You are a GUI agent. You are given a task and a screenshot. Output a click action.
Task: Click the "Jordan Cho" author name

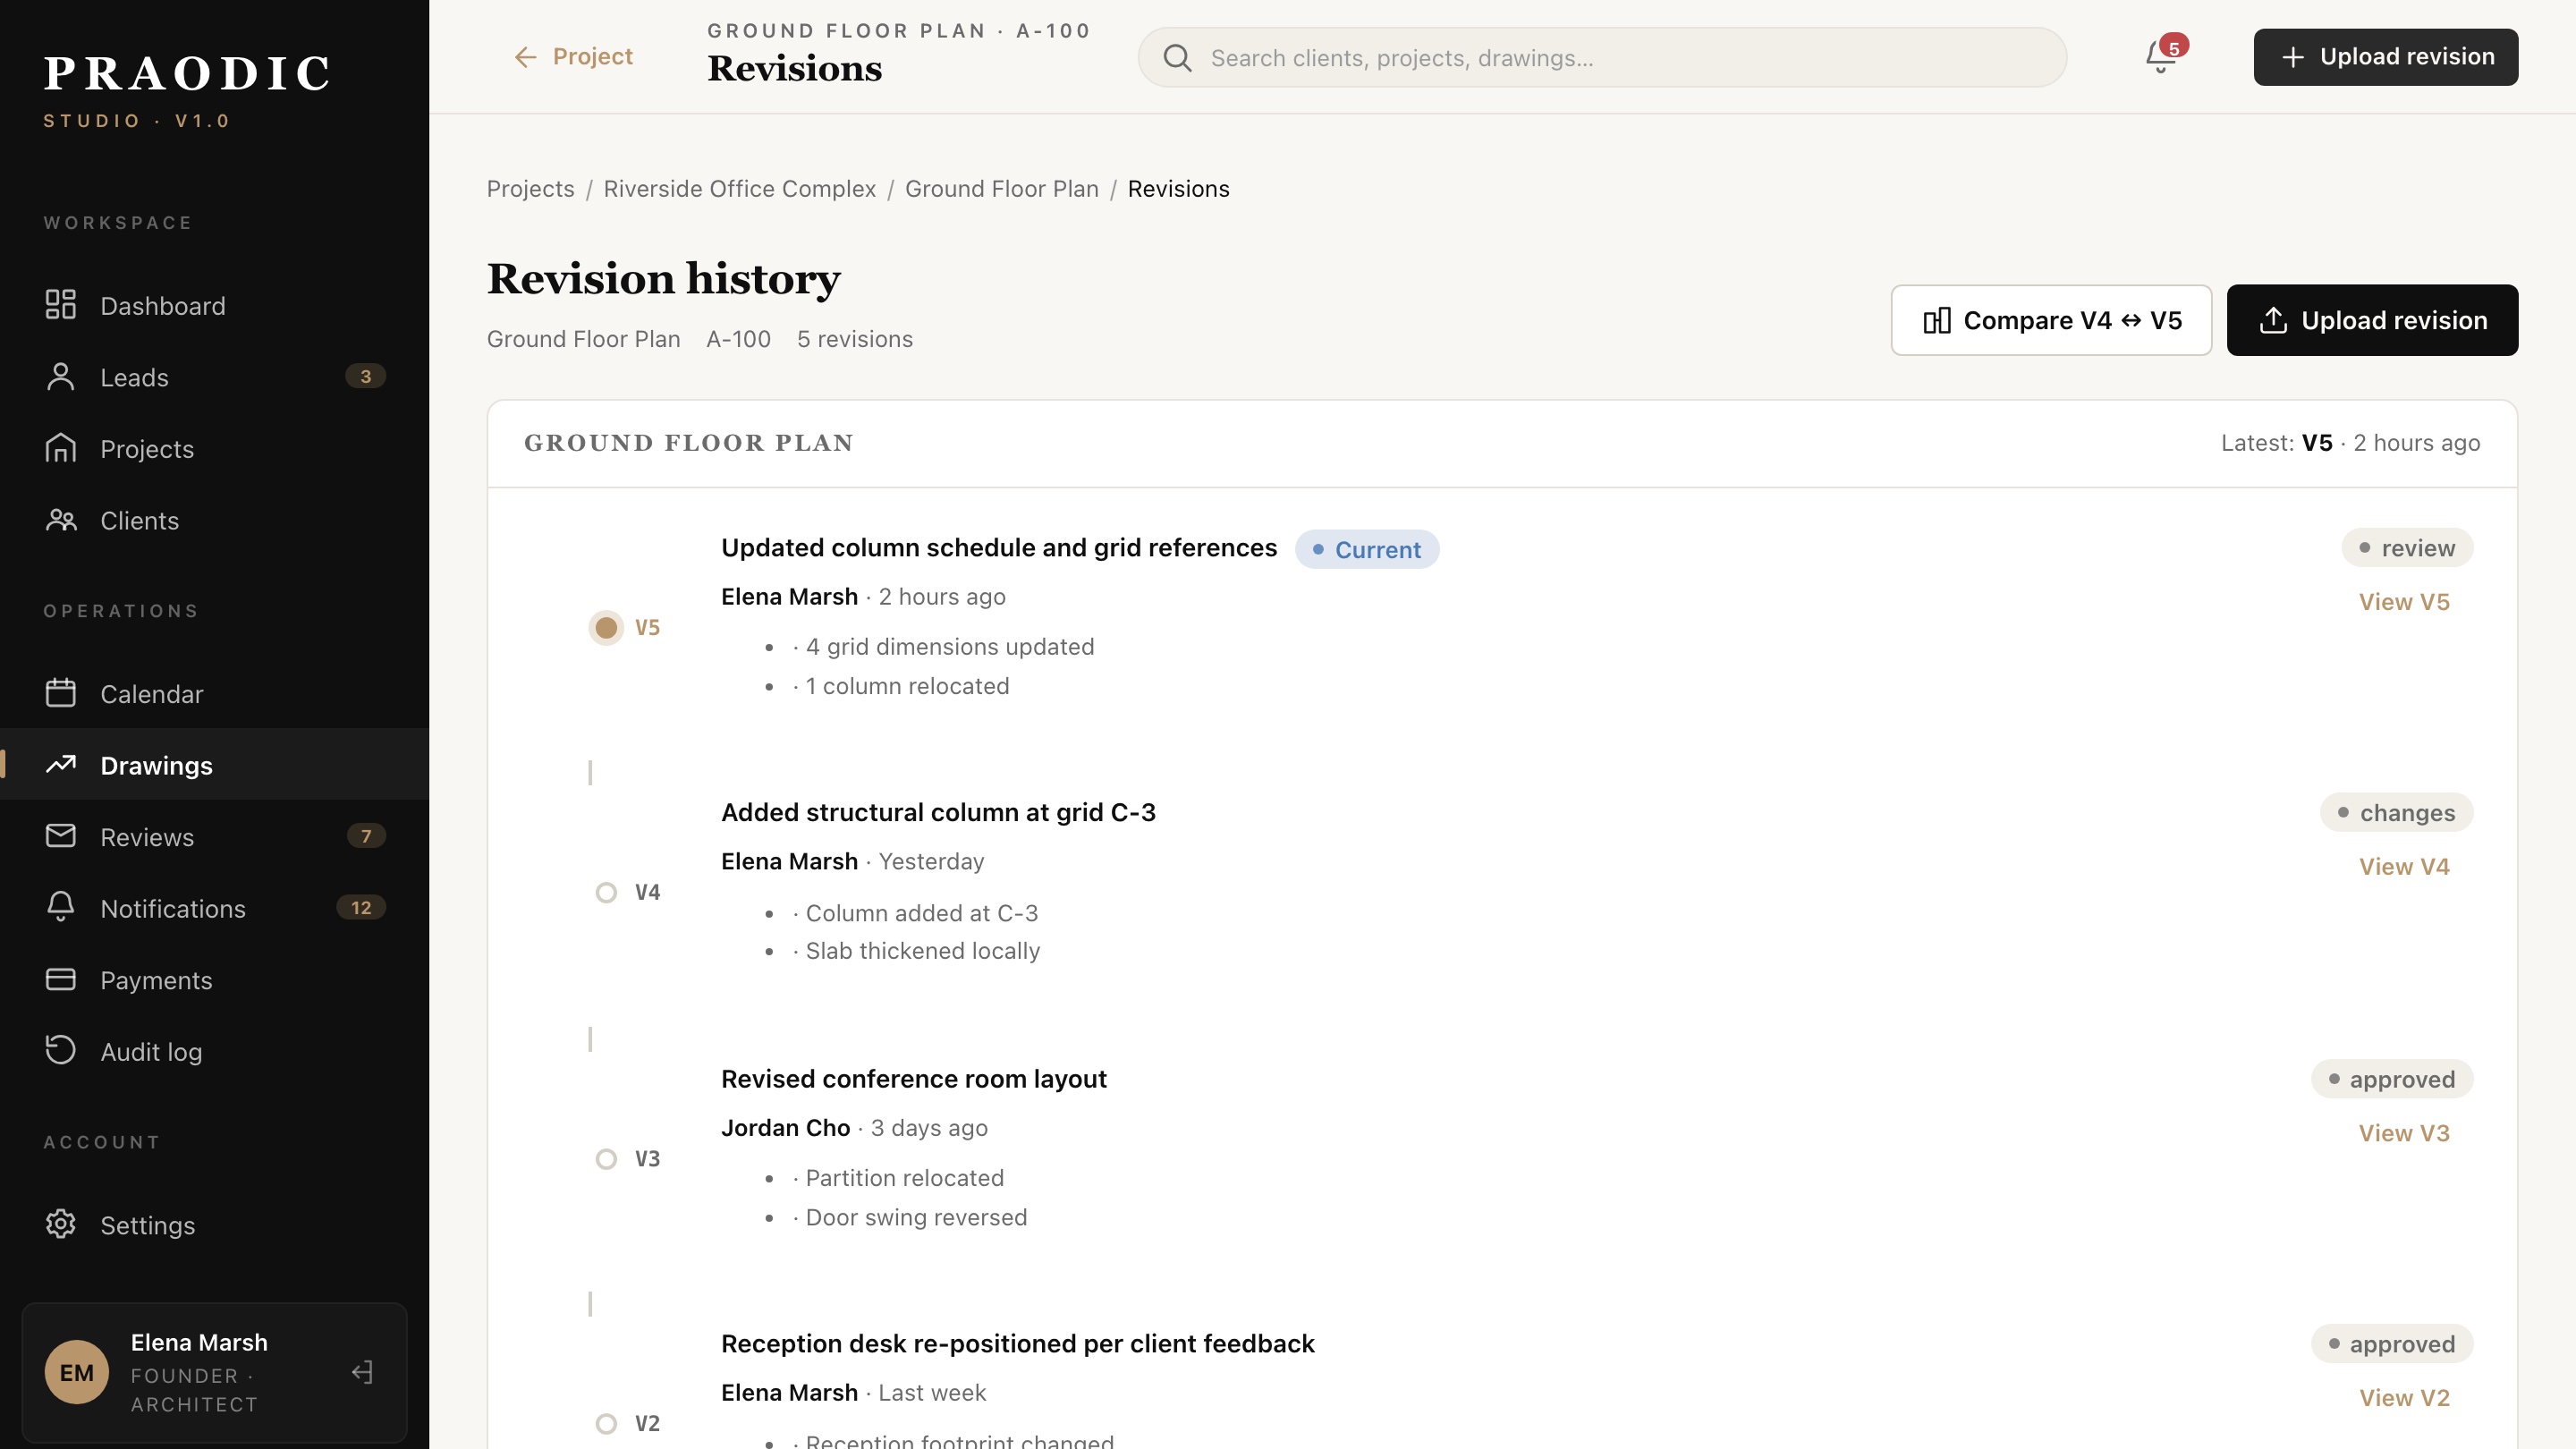[785, 1128]
